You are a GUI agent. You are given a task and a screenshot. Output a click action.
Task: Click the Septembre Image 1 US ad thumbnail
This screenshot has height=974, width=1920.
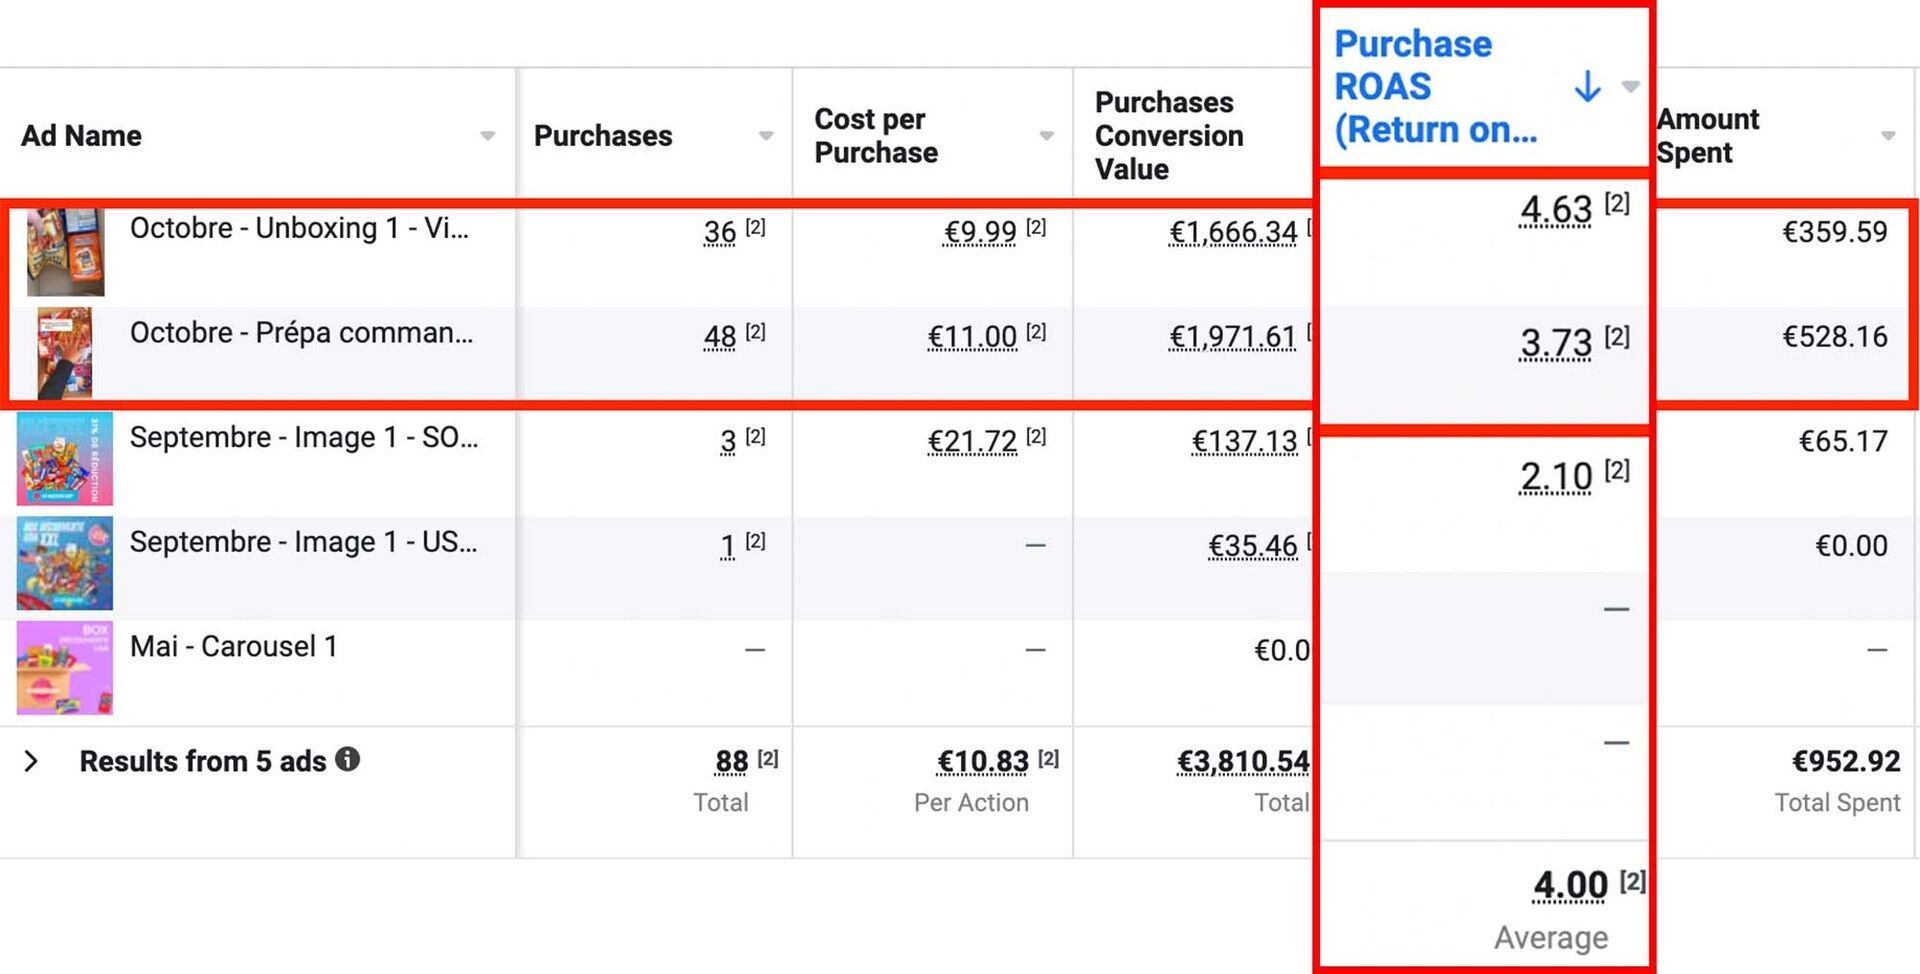pyautogui.click(x=65, y=563)
